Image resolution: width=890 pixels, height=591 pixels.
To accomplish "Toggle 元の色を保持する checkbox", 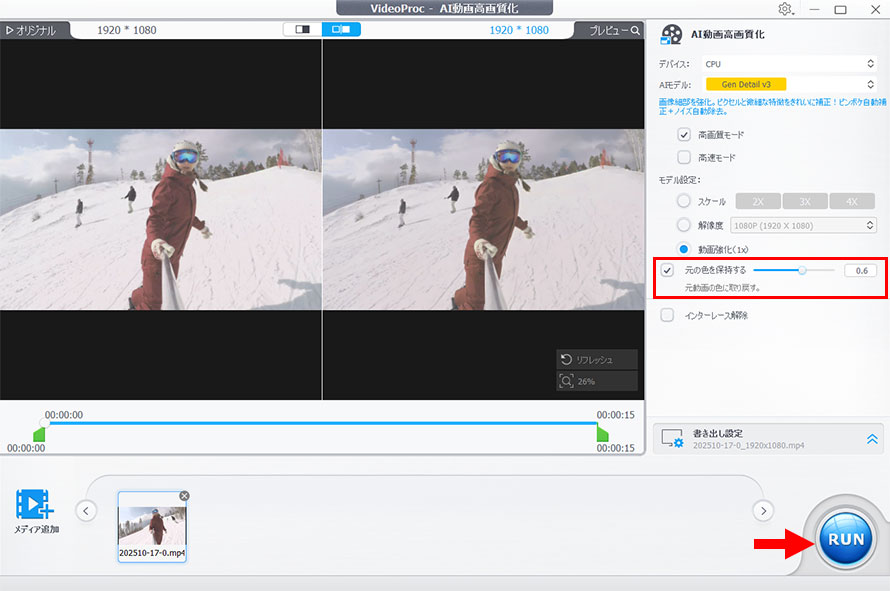I will click(667, 270).
